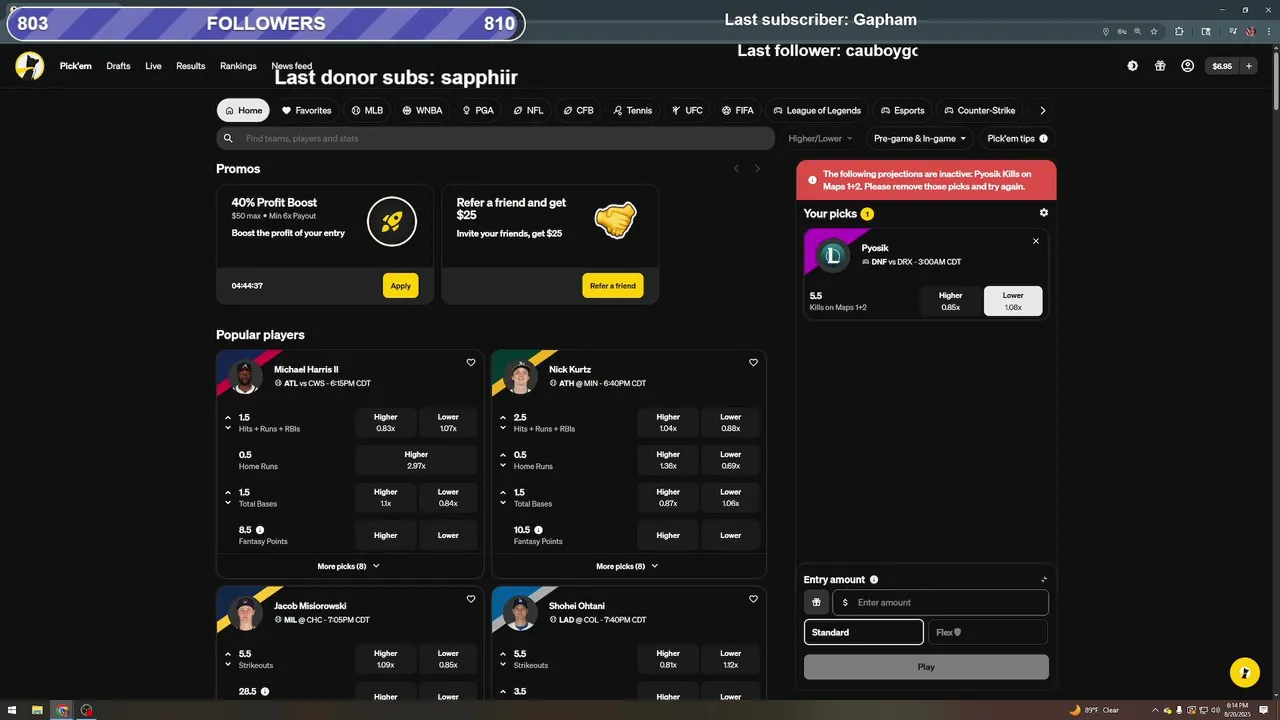
Task: Apply the 40% Profit Boost promo
Action: 400,286
